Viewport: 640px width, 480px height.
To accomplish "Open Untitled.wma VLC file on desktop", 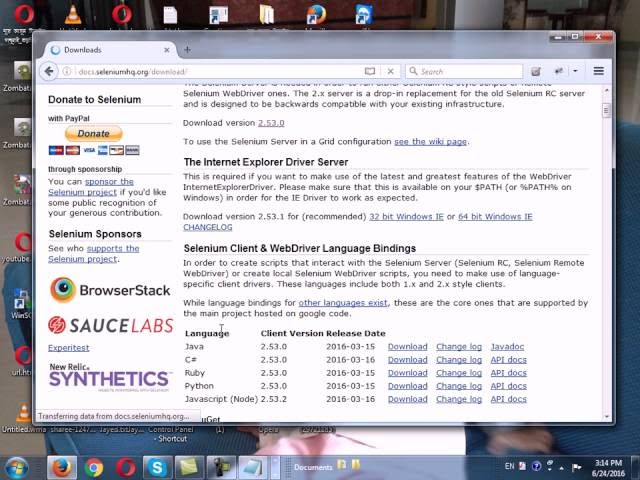I will point(22,418).
